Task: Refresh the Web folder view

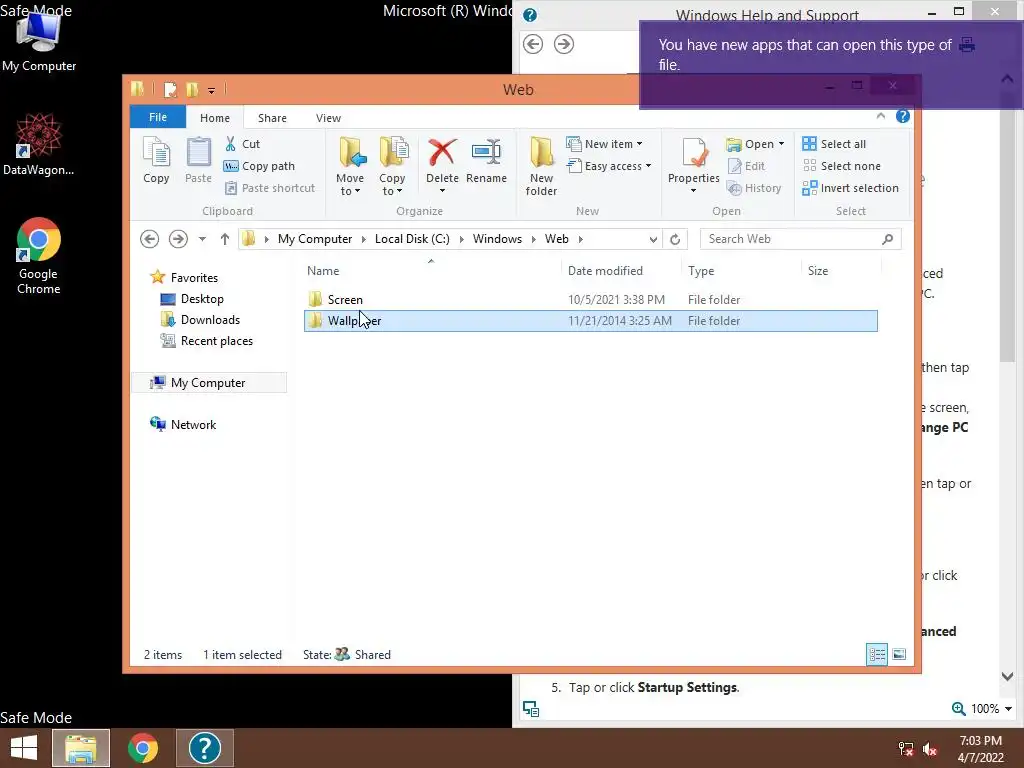Action: point(675,239)
